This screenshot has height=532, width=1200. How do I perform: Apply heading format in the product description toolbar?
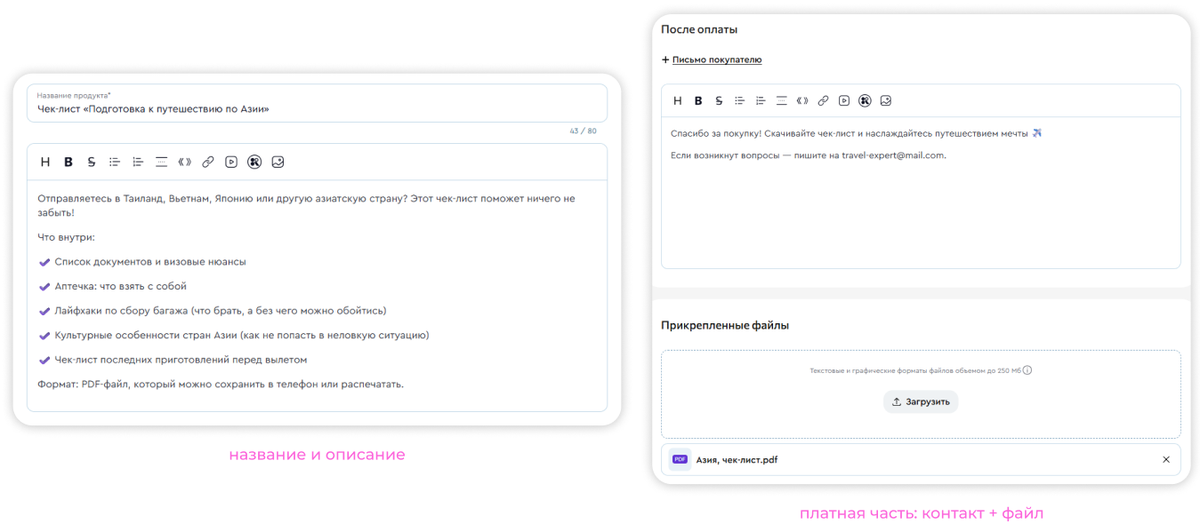[45, 162]
